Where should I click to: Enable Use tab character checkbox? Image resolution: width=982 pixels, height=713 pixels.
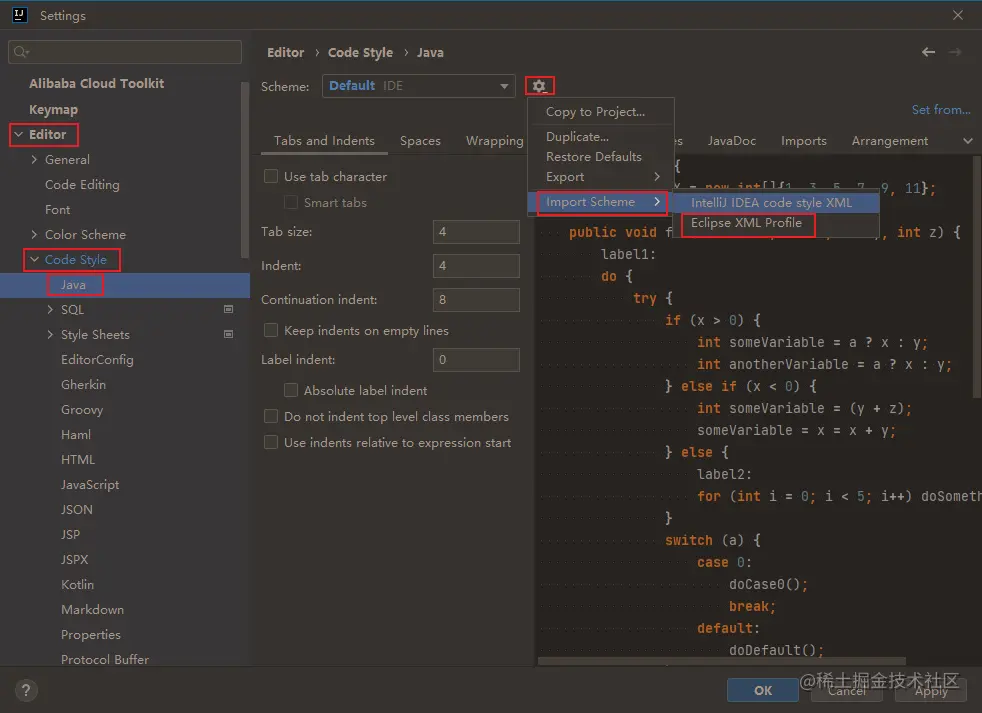tap(271, 177)
